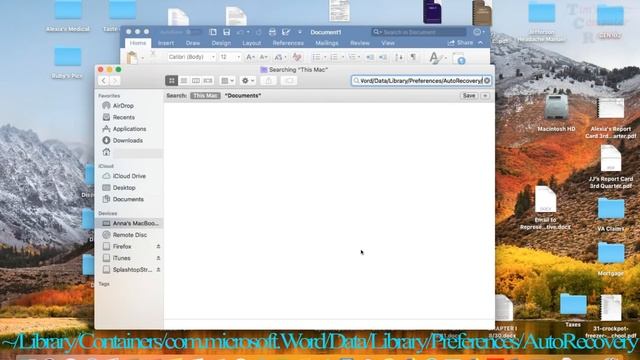Viewport: 640px width, 360px height.
Task: Switch Finder to gallery cover flow view
Action: tap(208, 81)
